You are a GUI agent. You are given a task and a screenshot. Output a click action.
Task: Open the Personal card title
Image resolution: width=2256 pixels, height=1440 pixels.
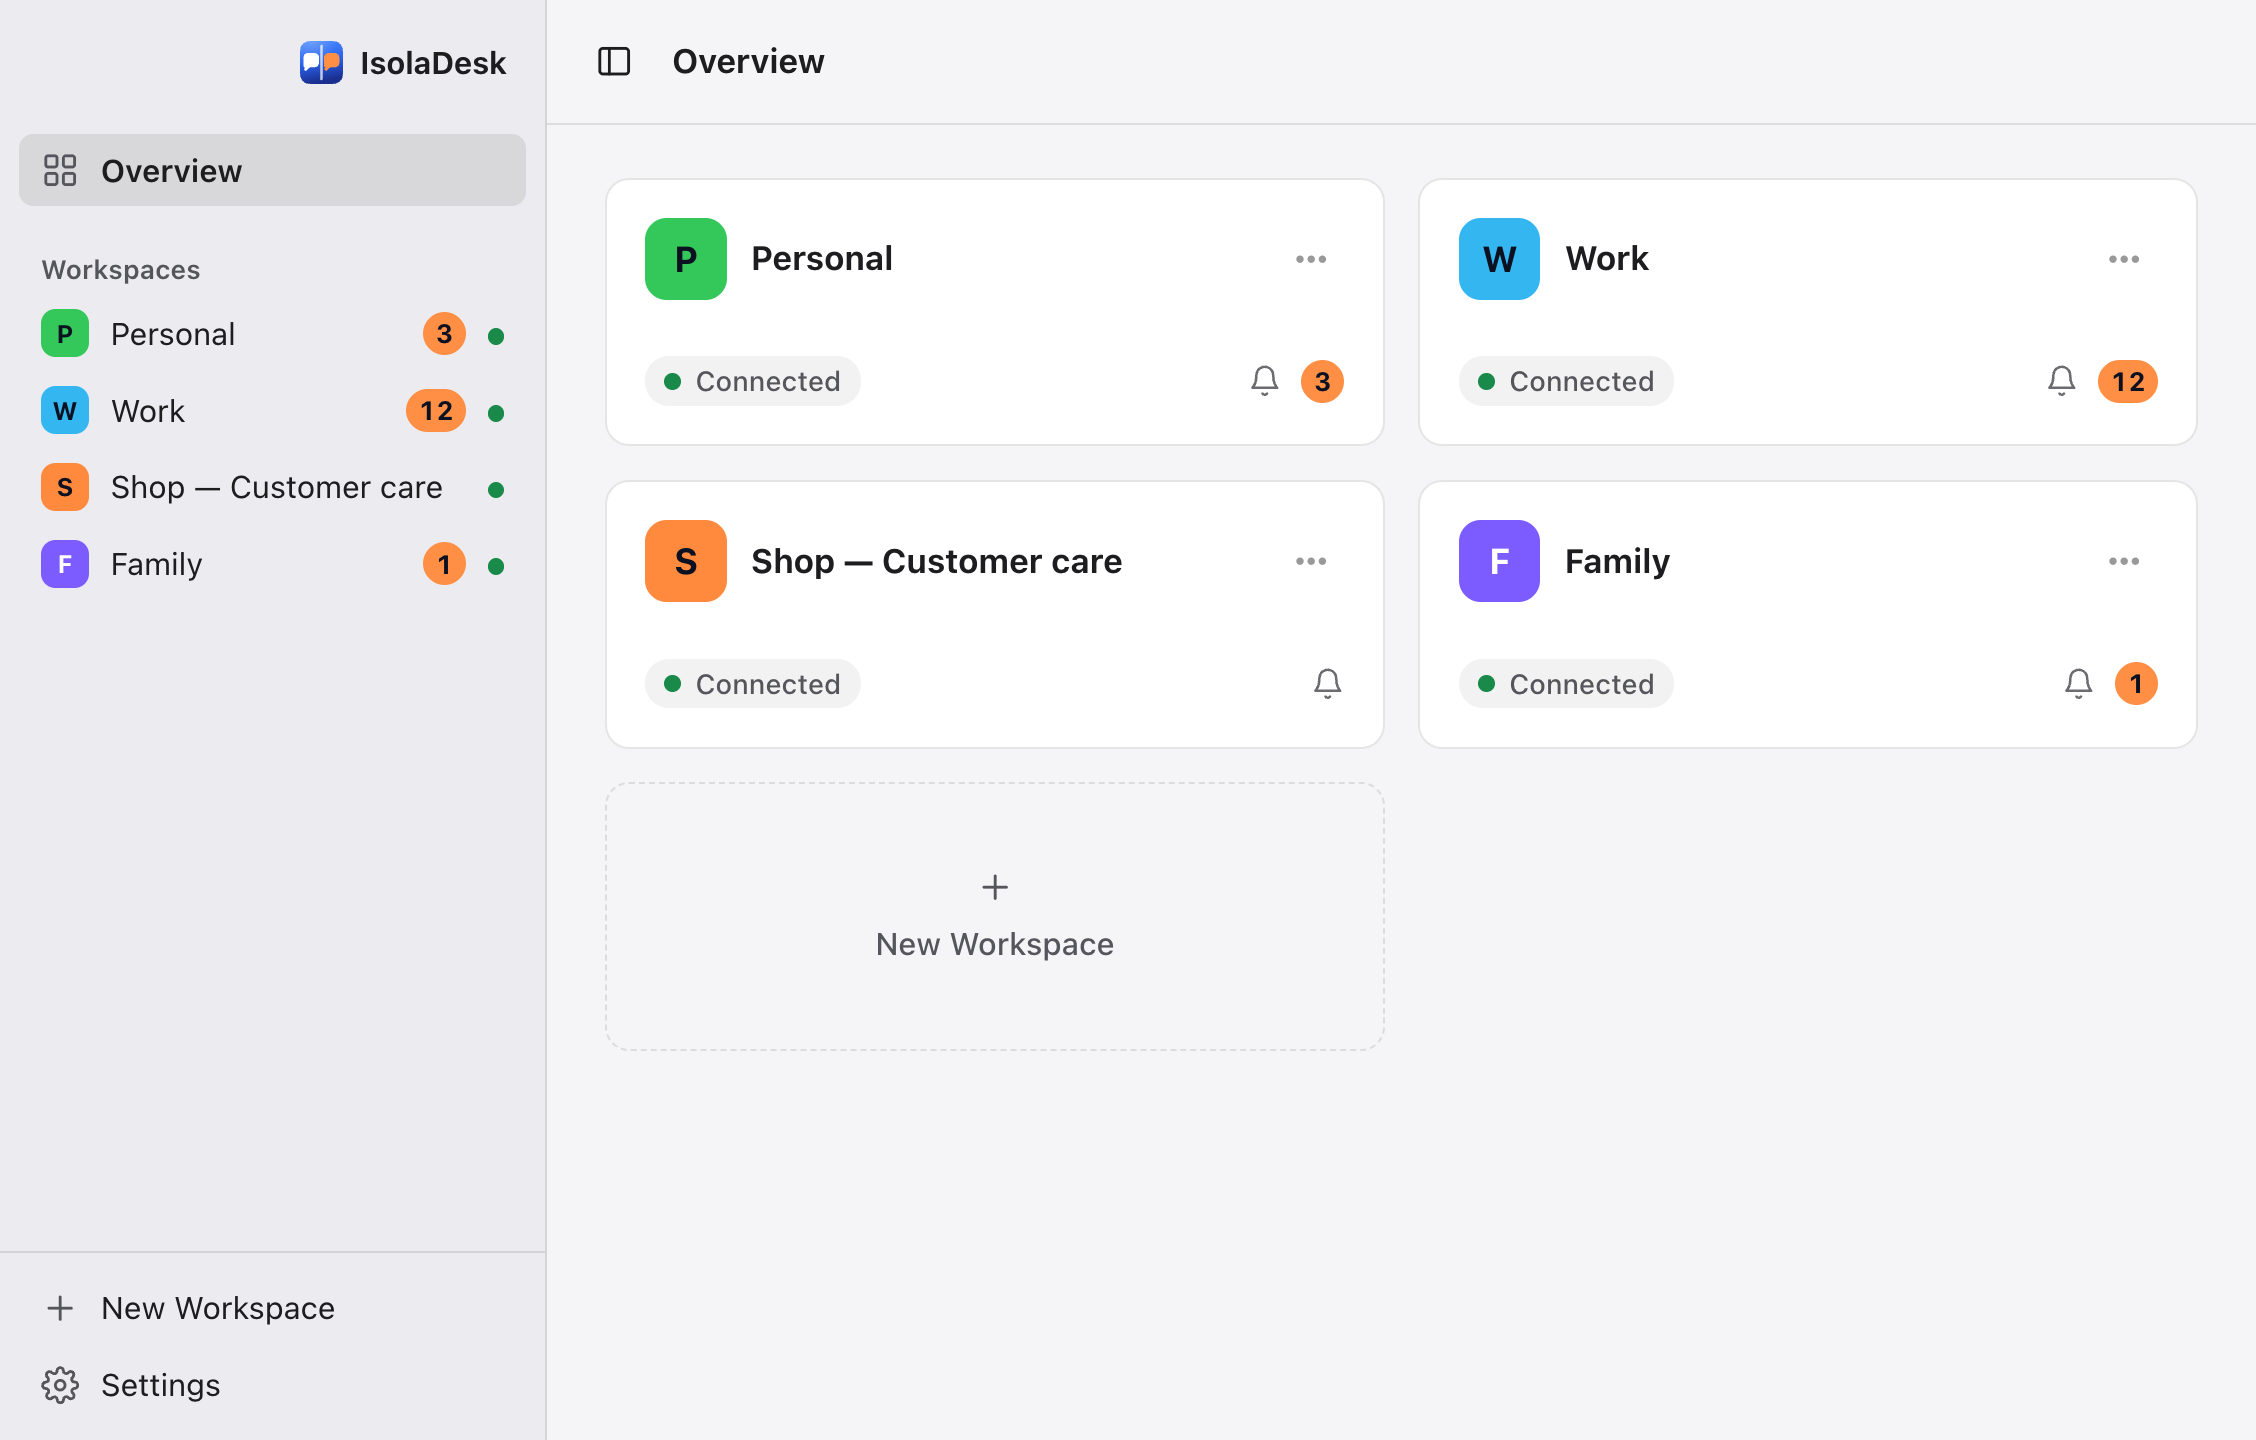coord(822,259)
